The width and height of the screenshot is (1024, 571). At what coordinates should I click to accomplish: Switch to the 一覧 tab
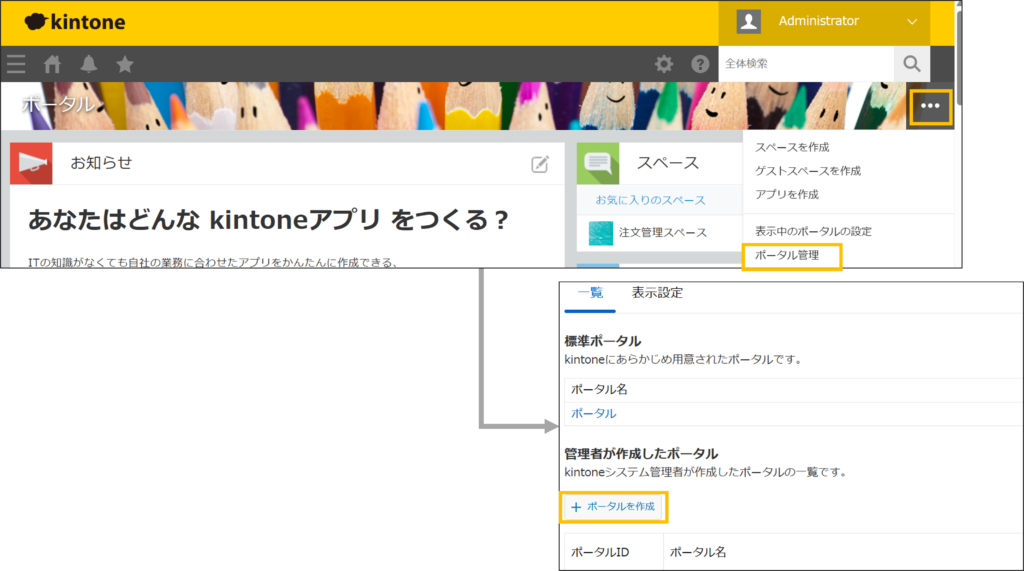[x=590, y=293]
